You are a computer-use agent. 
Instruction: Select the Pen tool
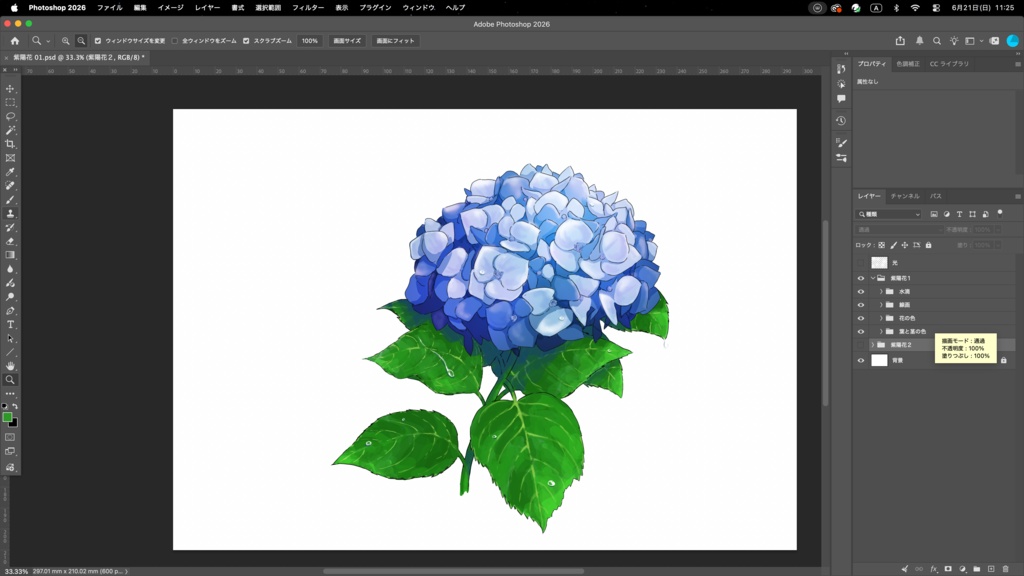(10, 311)
